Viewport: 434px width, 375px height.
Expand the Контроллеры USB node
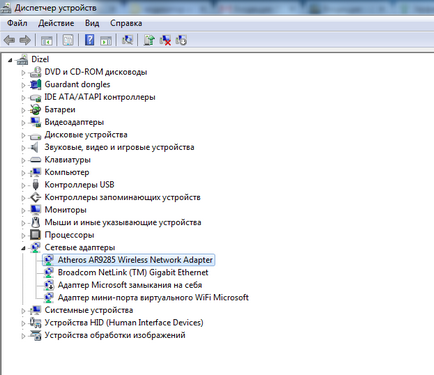tap(23, 185)
